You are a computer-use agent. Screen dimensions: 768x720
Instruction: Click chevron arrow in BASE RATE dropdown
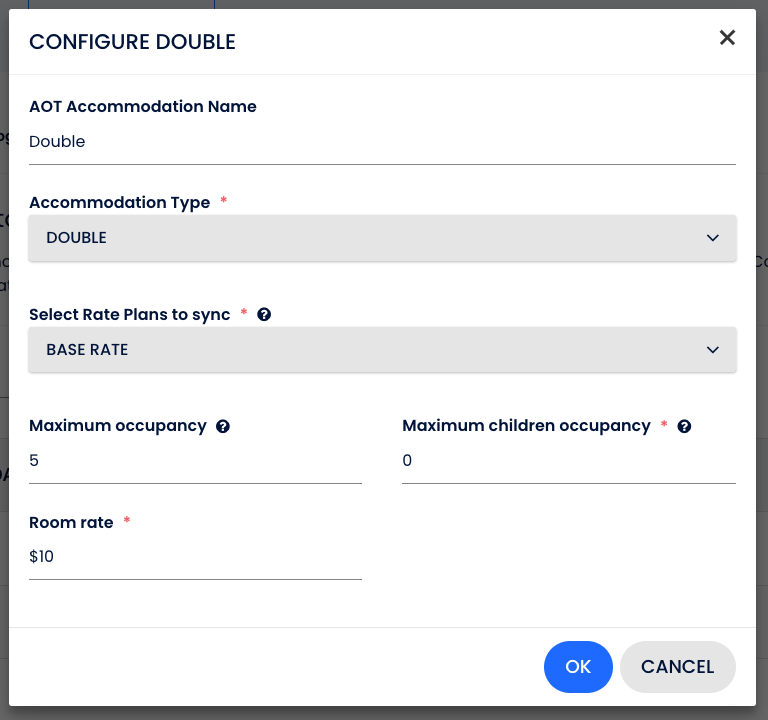[713, 350]
